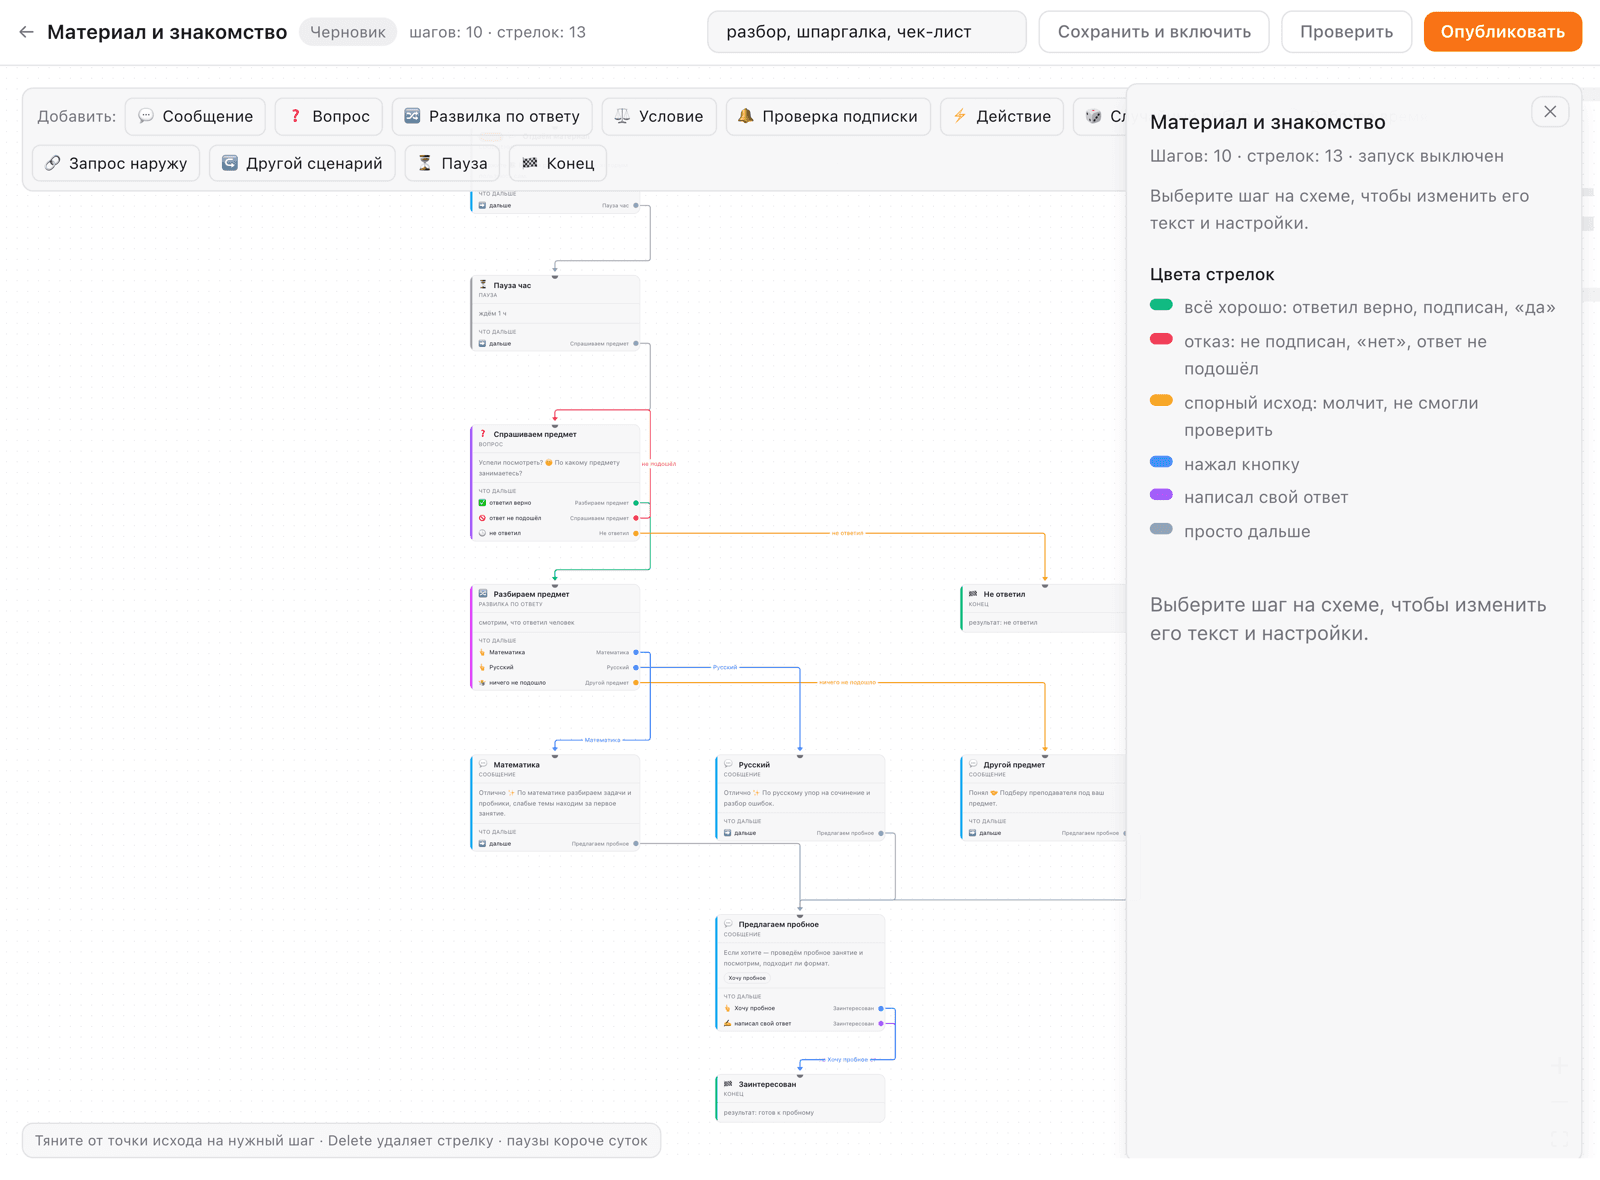Click output dot of Хочу пробное option
The width and height of the screenshot is (1600, 1180).
[x=881, y=1008]
